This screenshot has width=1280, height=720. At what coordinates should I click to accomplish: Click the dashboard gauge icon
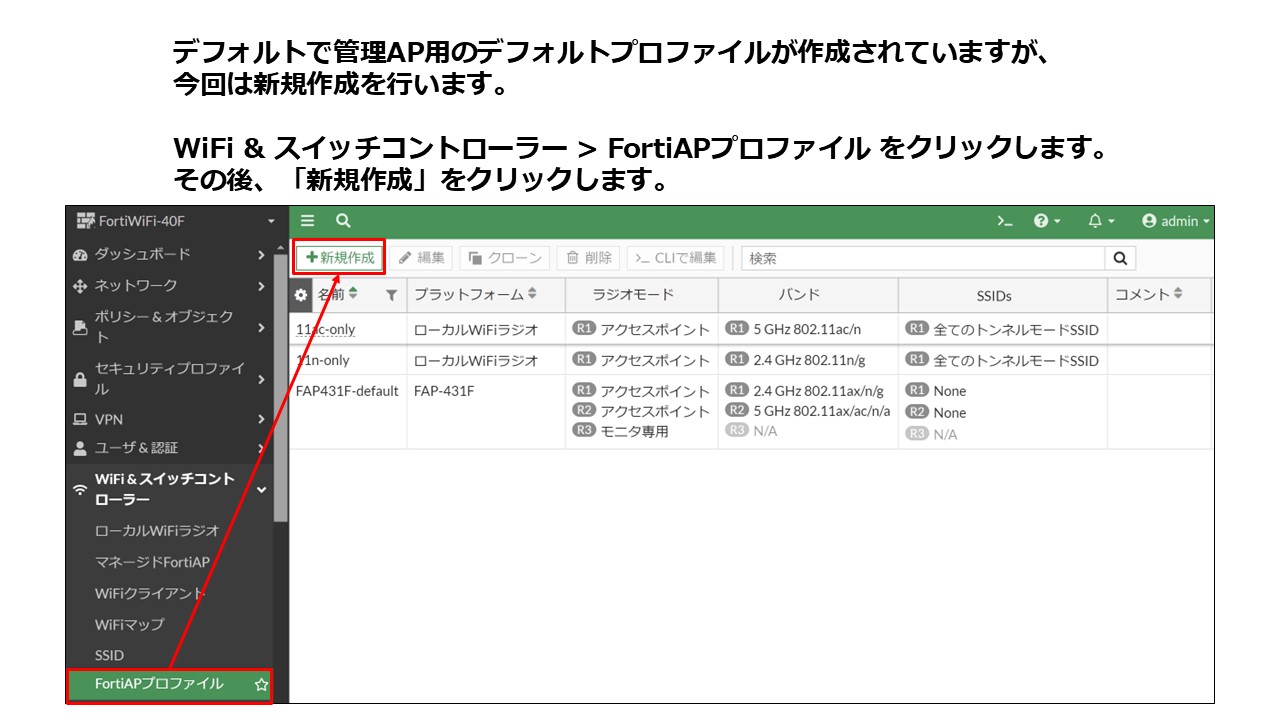coord(81,255)
